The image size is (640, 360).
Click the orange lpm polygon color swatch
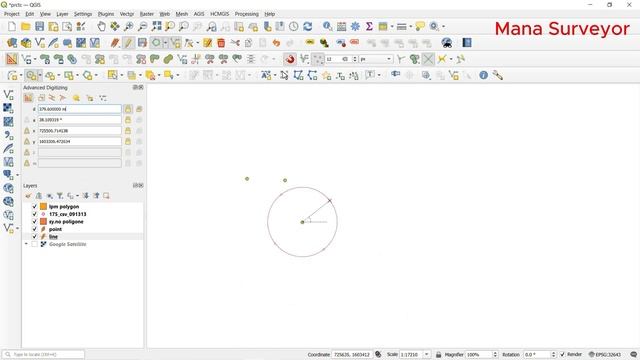point(43,207)
